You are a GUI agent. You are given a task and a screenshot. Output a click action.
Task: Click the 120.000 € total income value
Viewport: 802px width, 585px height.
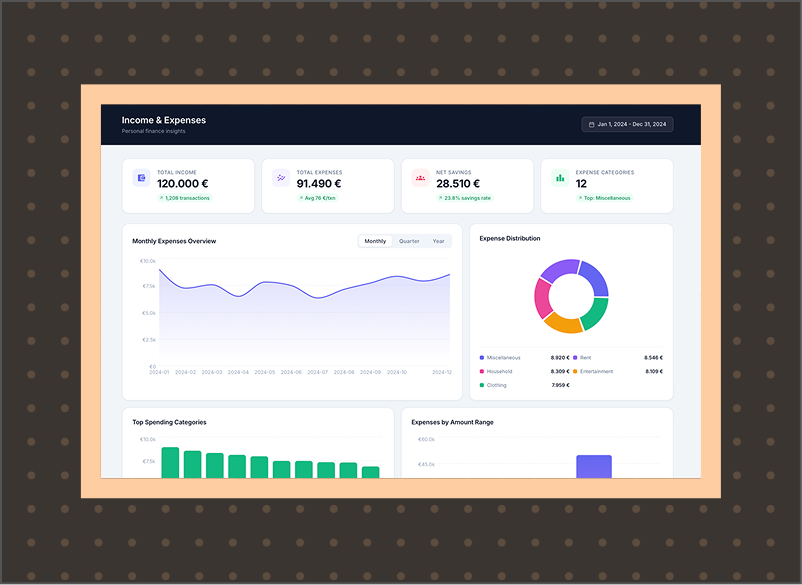tap(183, 184)
